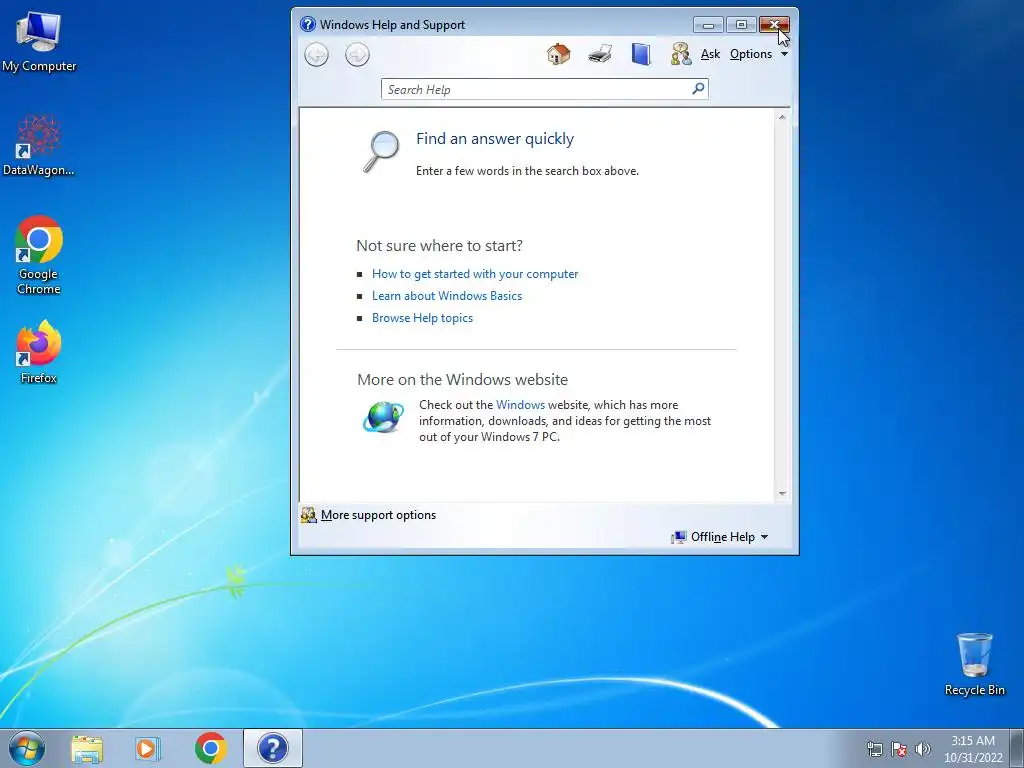
Task: Click the Find an answer quickly heading
Action: [495, 139]
